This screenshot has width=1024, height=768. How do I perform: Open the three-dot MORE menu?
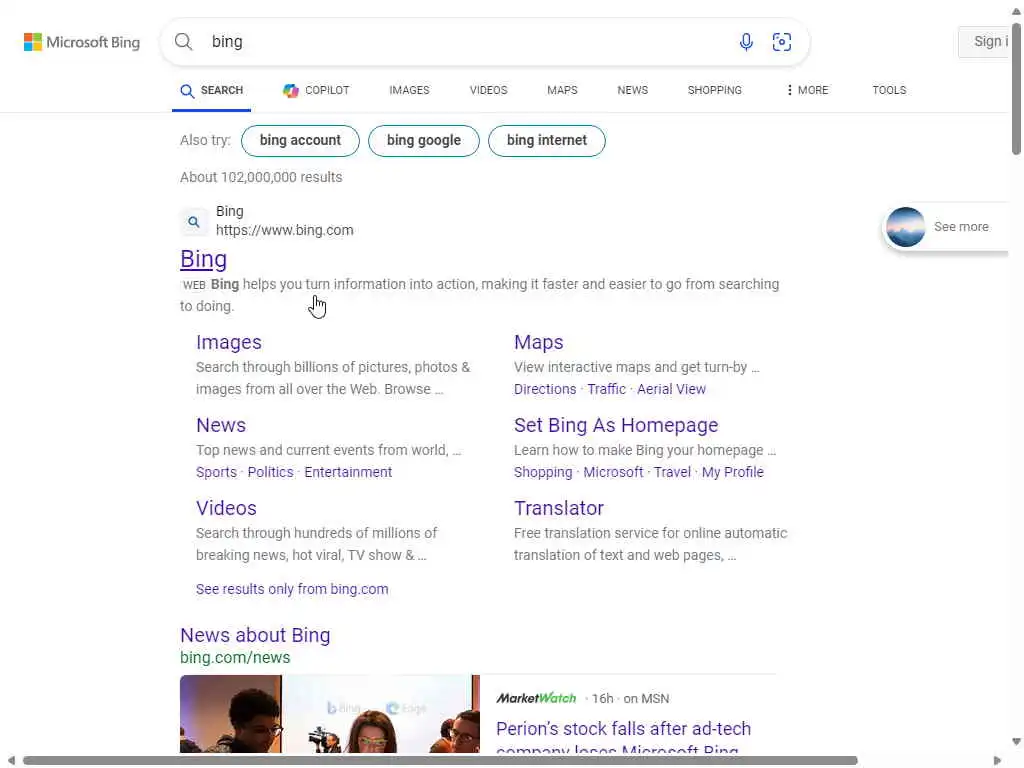(x=807, y=90)
